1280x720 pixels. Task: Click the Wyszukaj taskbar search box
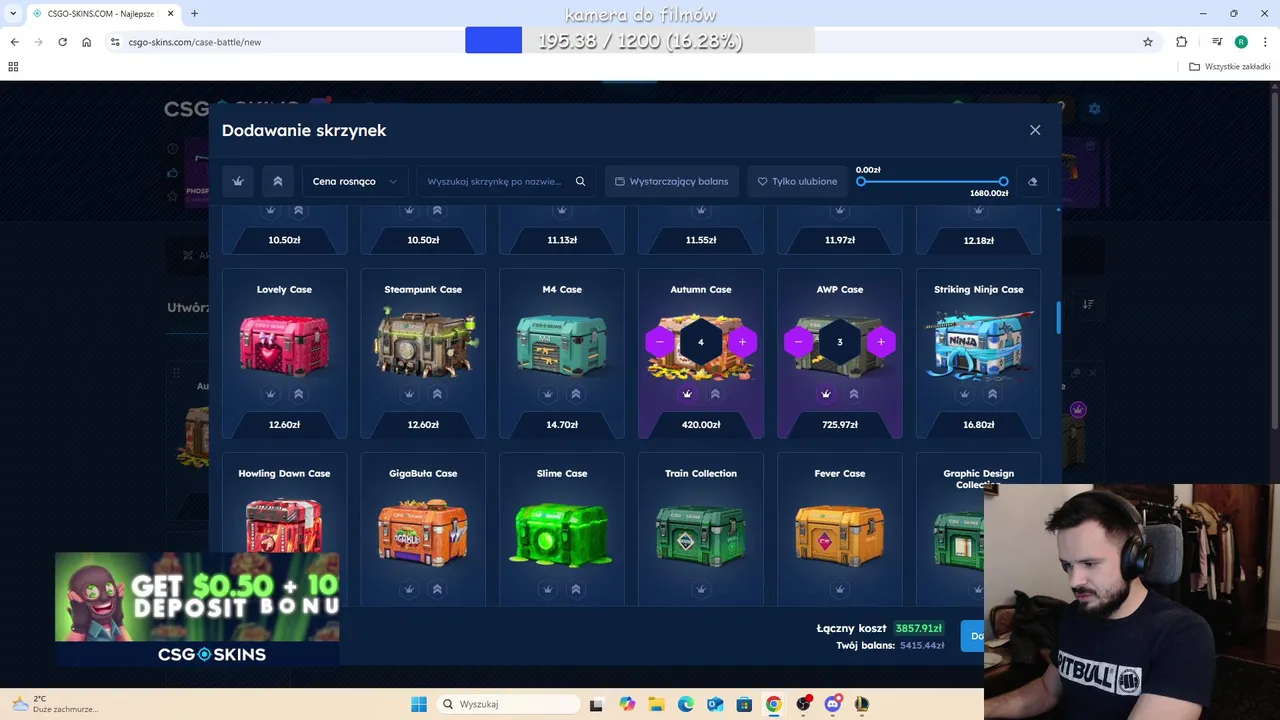click(507, 704)
